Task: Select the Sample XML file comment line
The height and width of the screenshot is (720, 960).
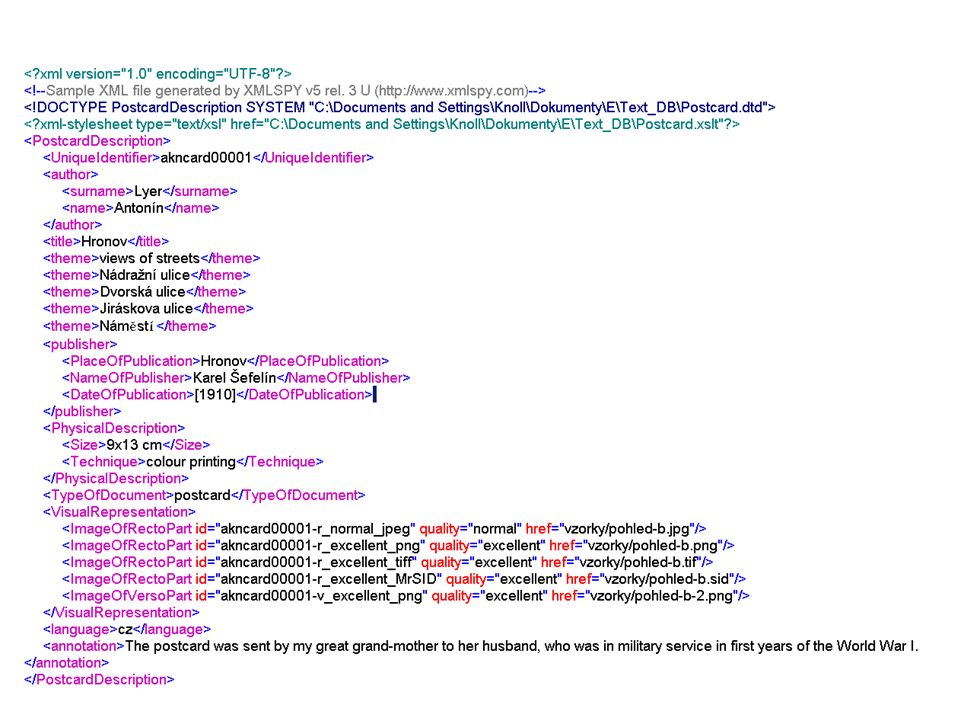Action: coord(285,91)
